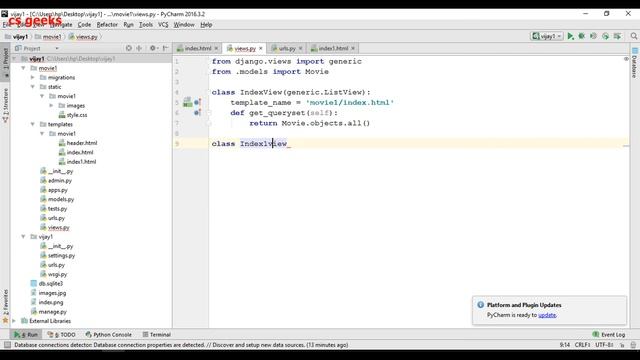Close the index1.html editor tab
This screenshot has width=640, height=360.
[353, 48]
